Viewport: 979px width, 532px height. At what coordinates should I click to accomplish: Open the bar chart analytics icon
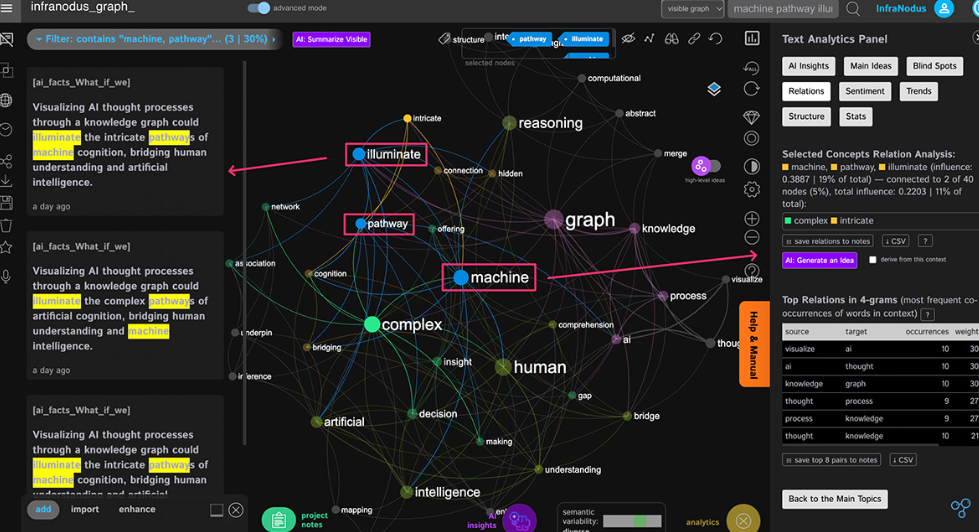(x=752, y=39)
